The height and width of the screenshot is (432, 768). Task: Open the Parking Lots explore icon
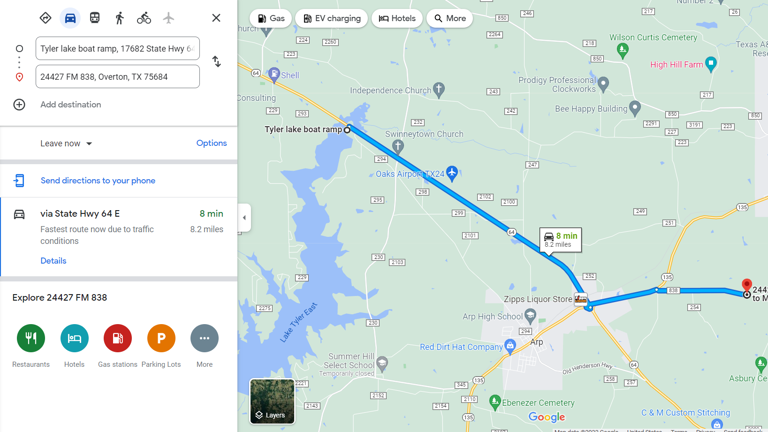(161, 338)
